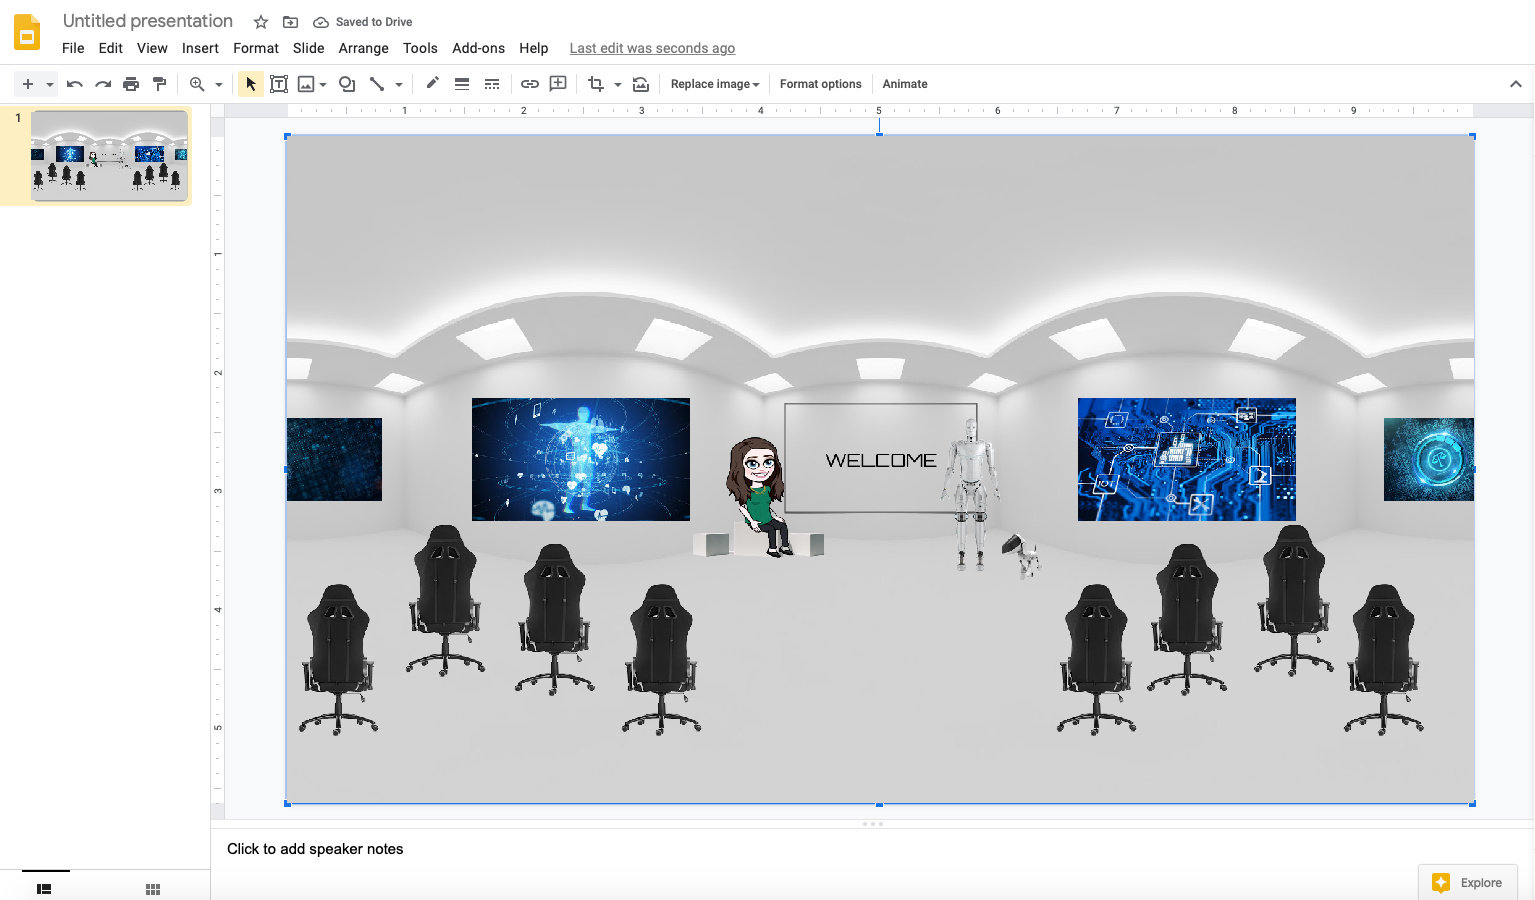Open the Arrange menu
Image resolution: width=1535 pixels, height=900 pixels.
click(363, 48)
